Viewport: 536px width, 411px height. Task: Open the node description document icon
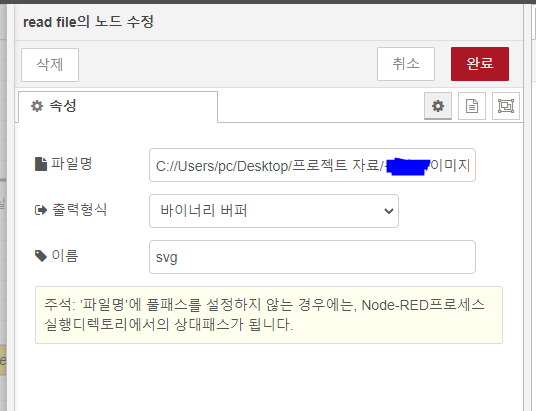[x=472, y=106]
